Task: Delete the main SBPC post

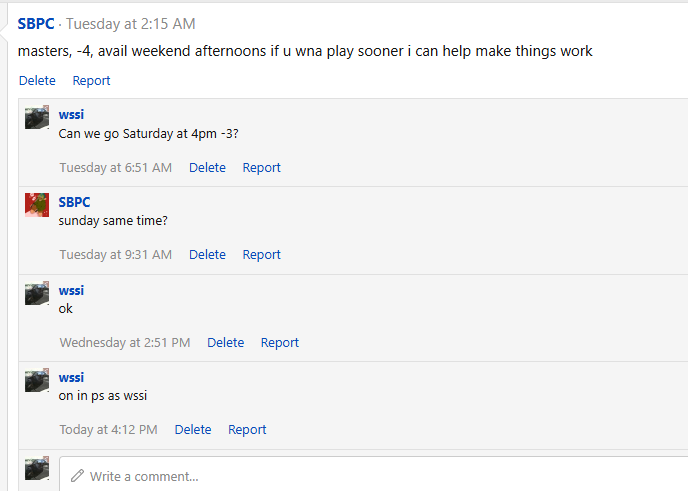Action: coord(37,80)
